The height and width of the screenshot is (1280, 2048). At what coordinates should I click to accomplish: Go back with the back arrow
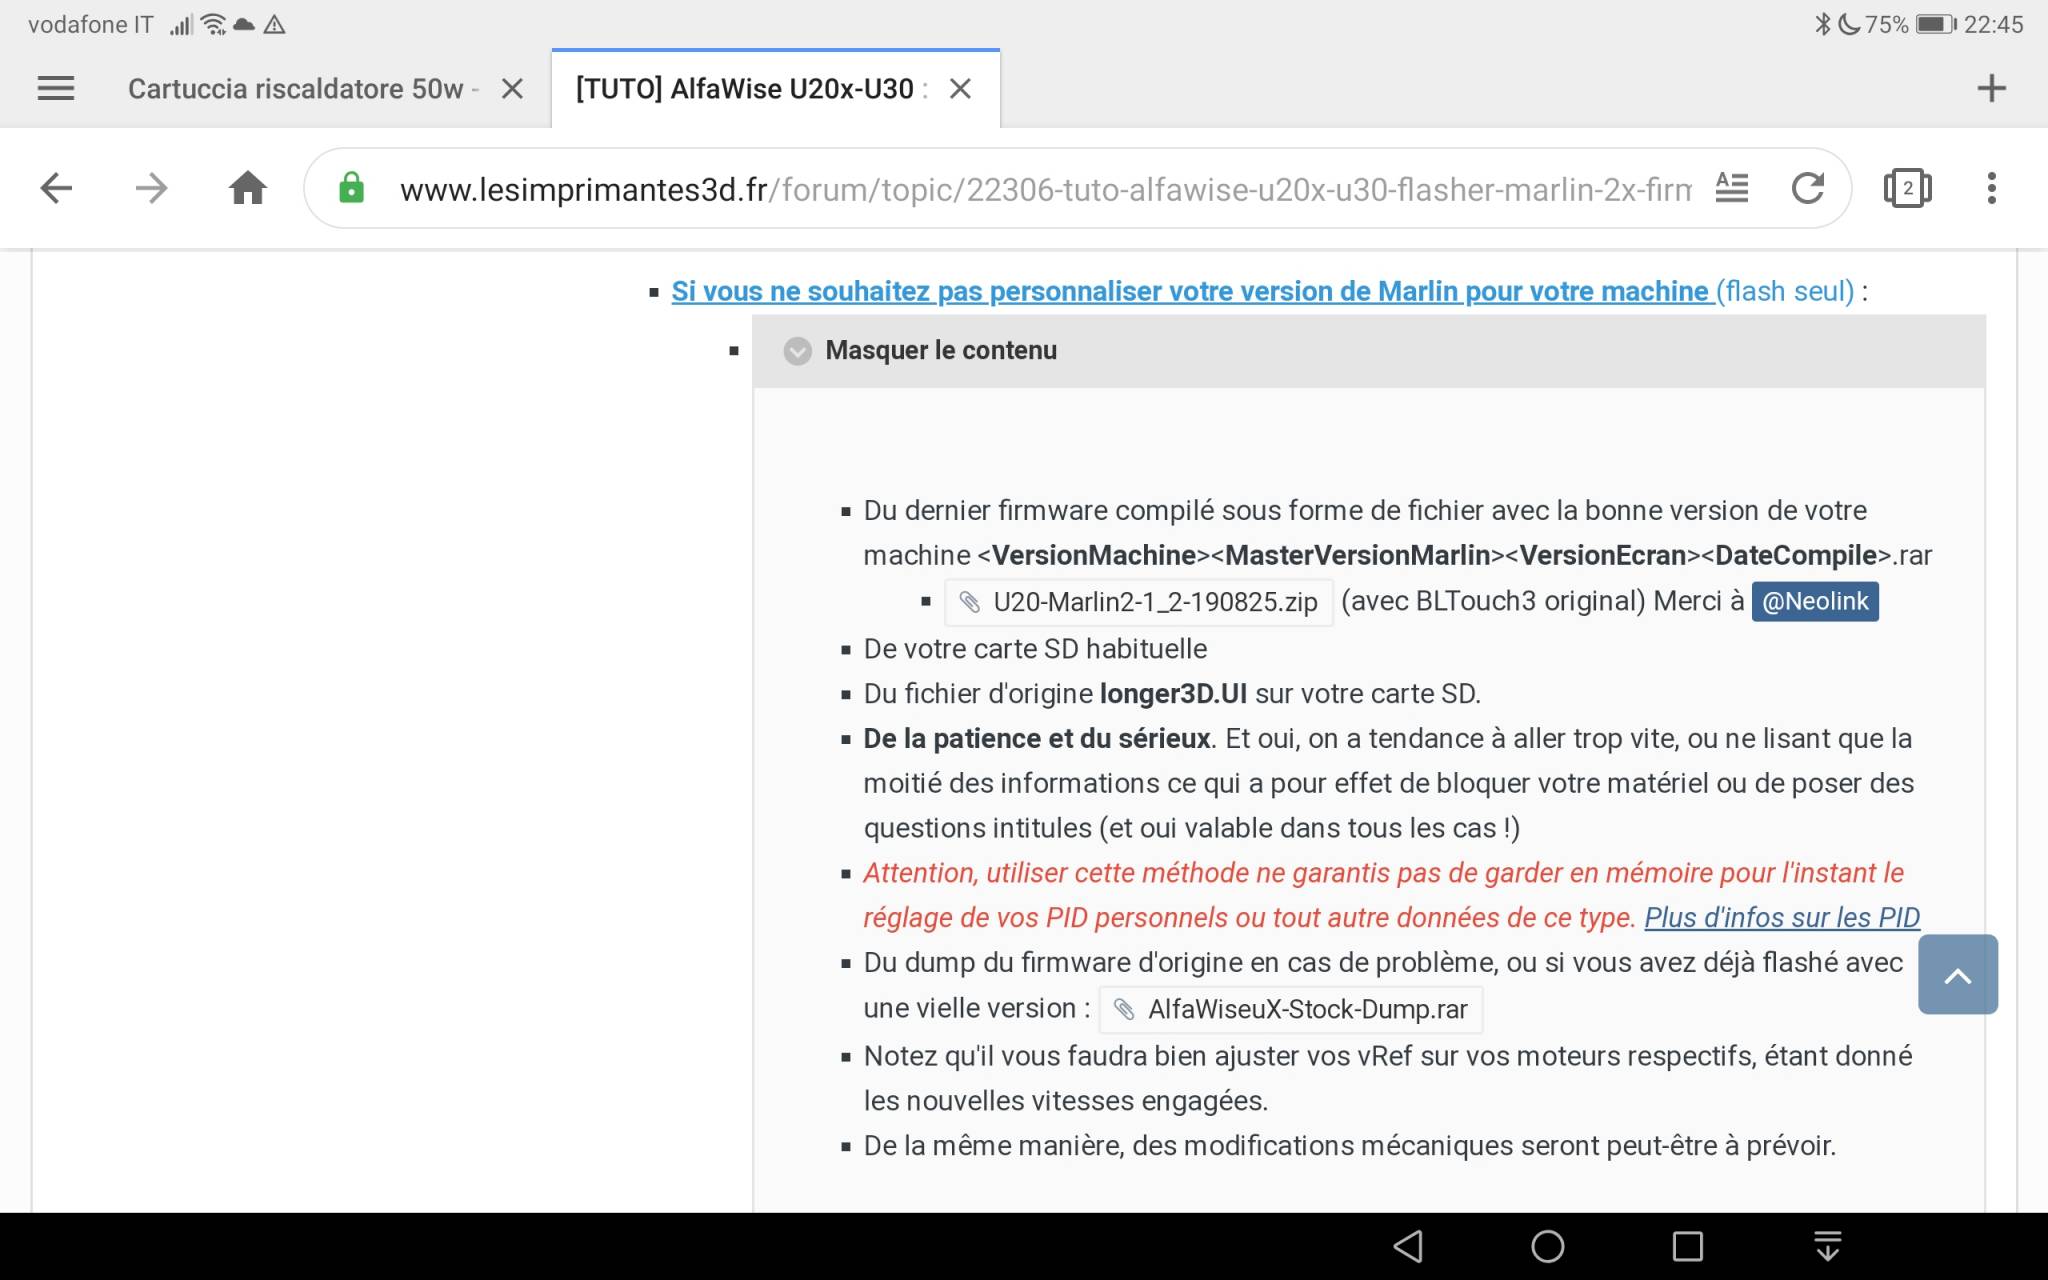tap(56, 188)
